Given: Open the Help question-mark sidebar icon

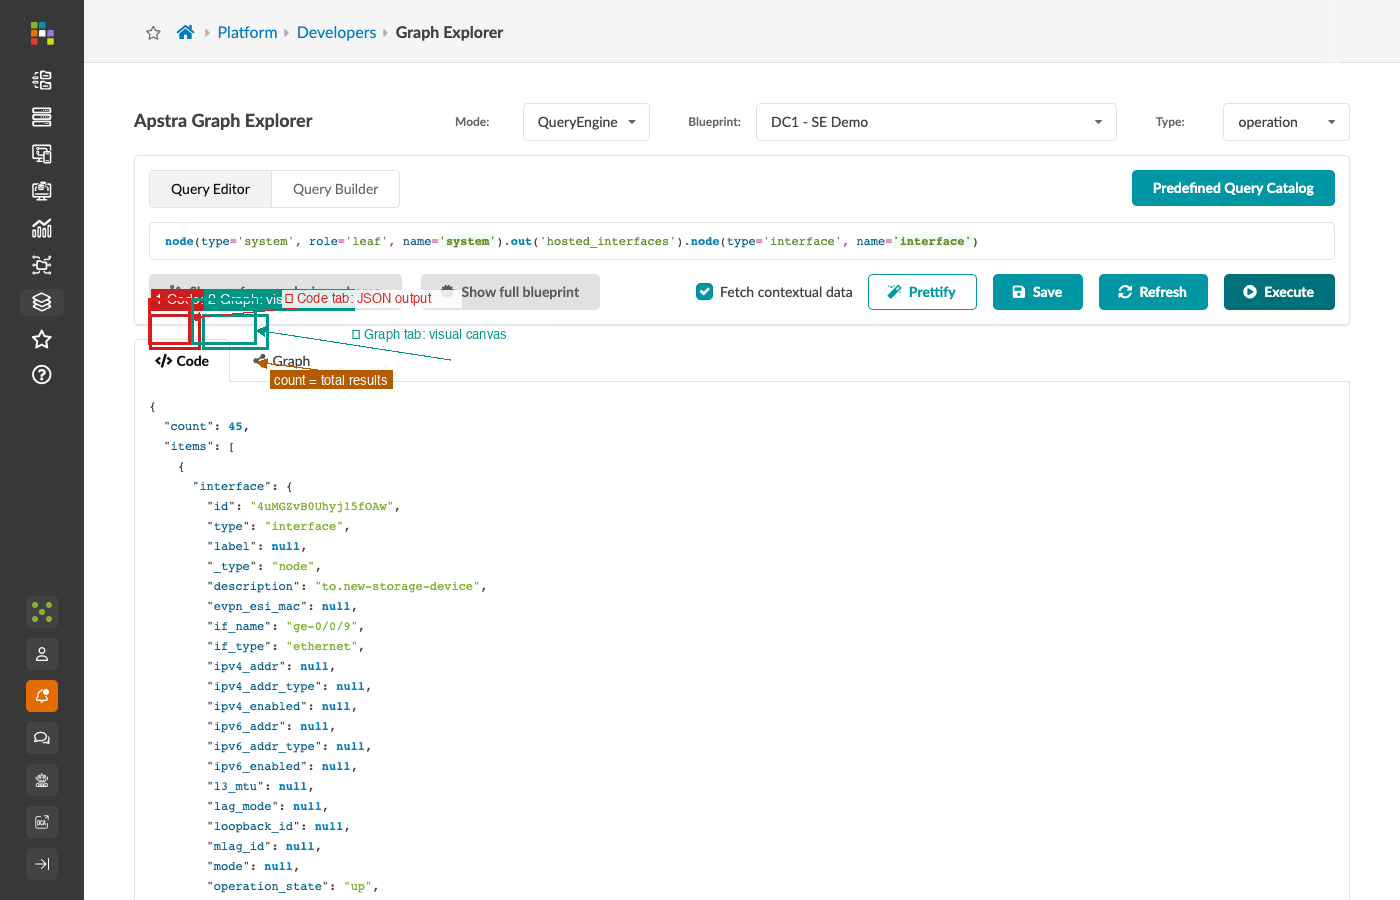Looking at the screenshot, I should 42,375.
